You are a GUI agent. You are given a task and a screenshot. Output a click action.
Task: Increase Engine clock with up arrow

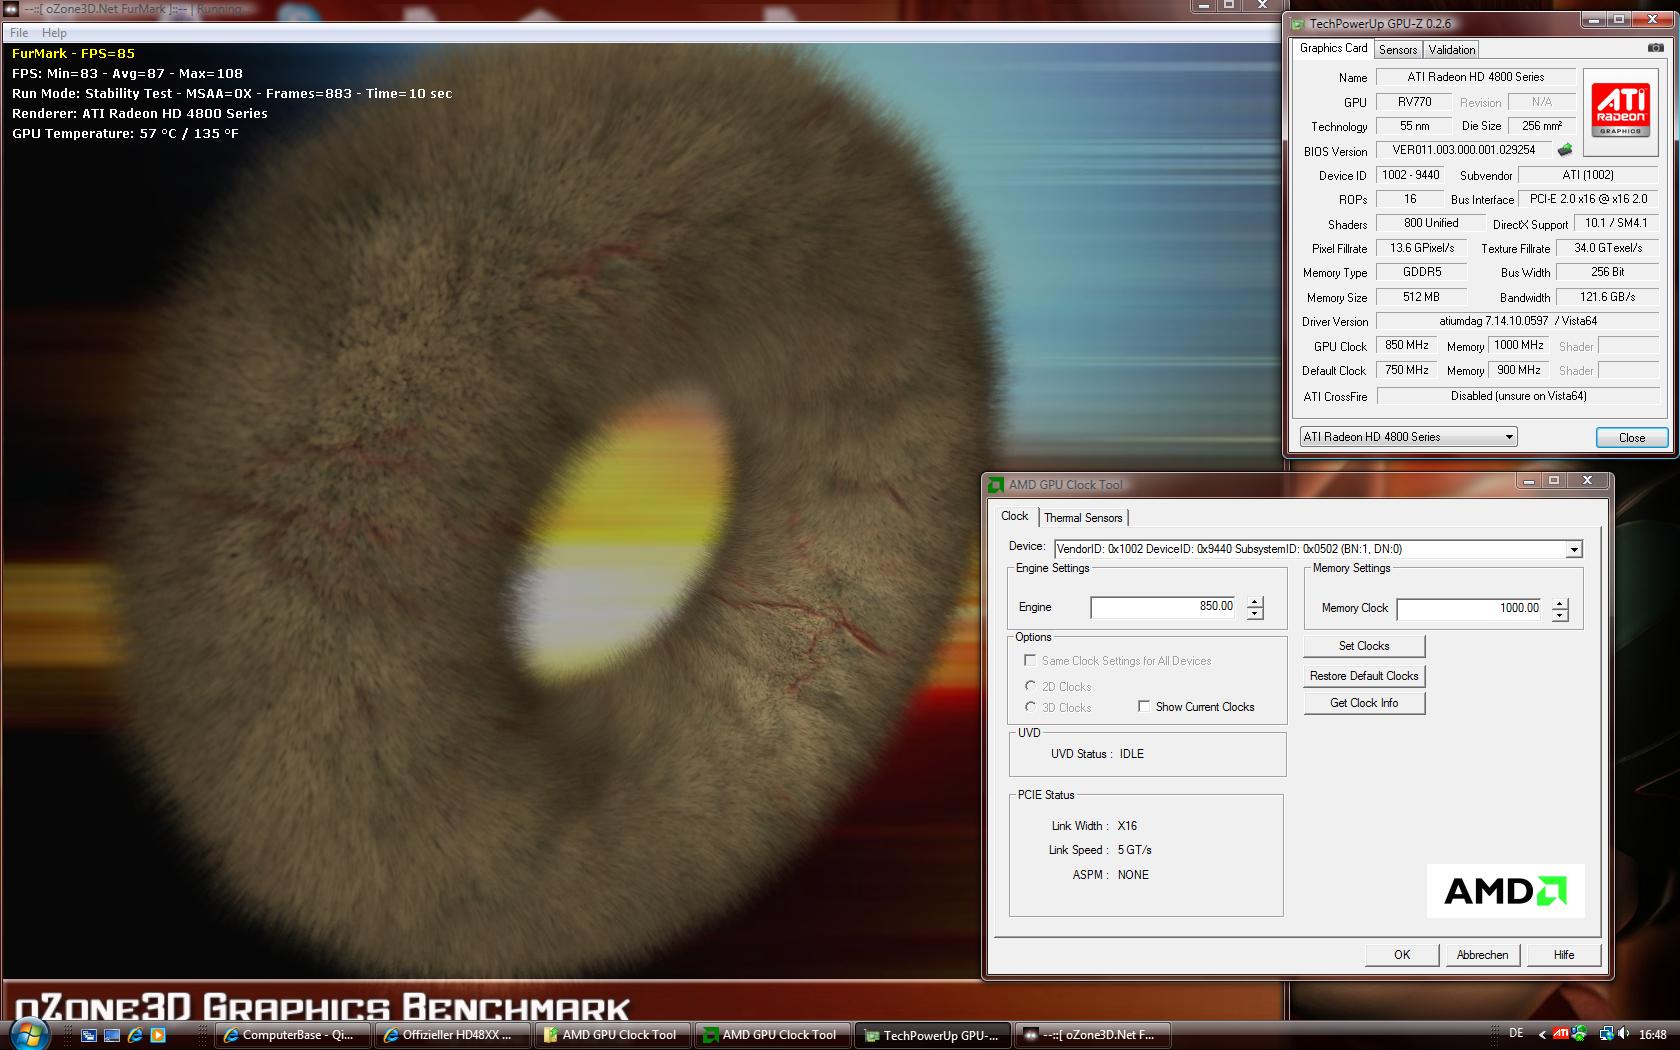click(1255, 601)
